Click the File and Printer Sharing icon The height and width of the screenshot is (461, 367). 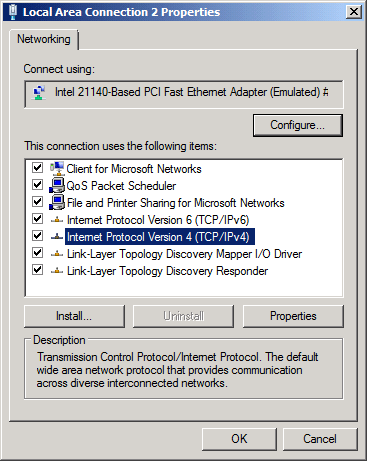coord(57,202)
